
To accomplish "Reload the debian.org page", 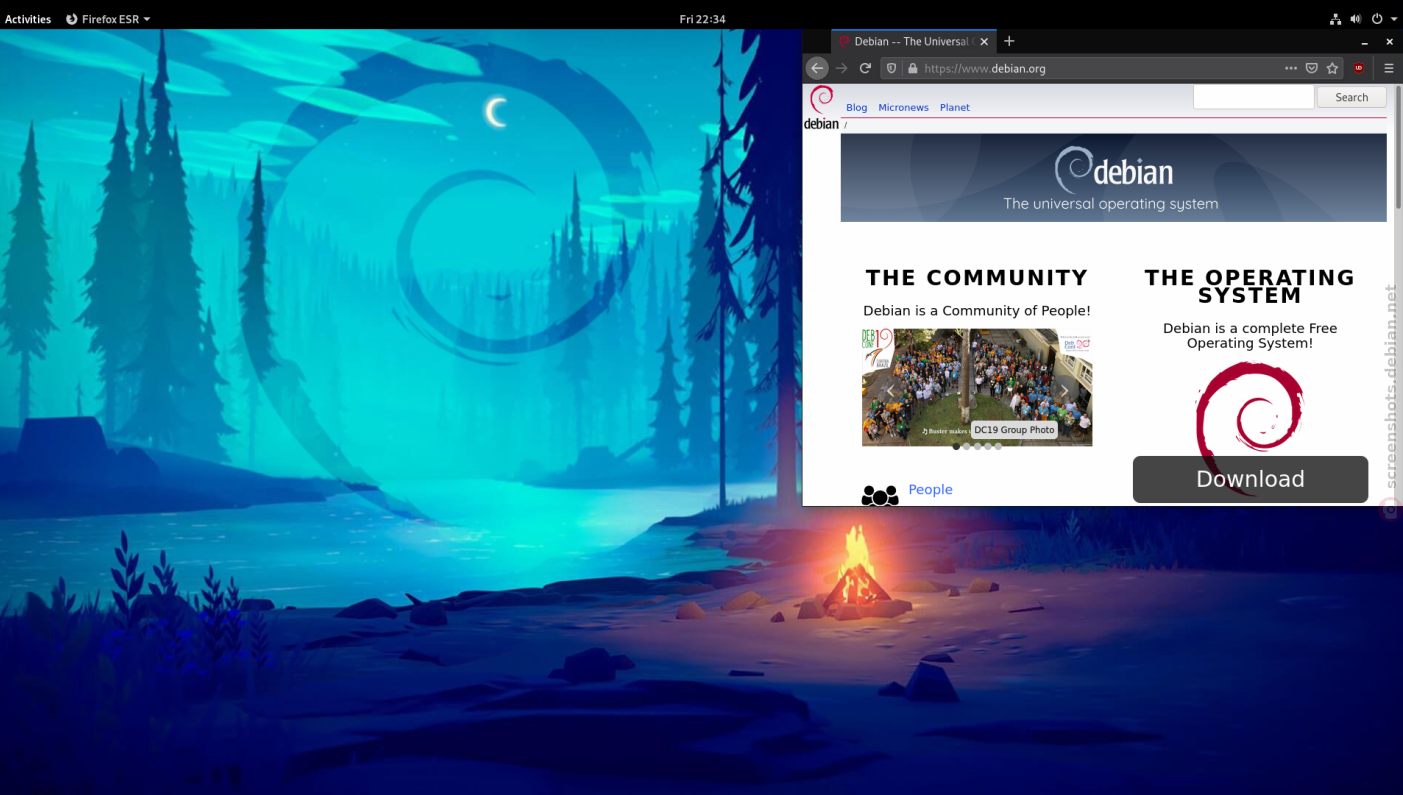I will (865, 68).
